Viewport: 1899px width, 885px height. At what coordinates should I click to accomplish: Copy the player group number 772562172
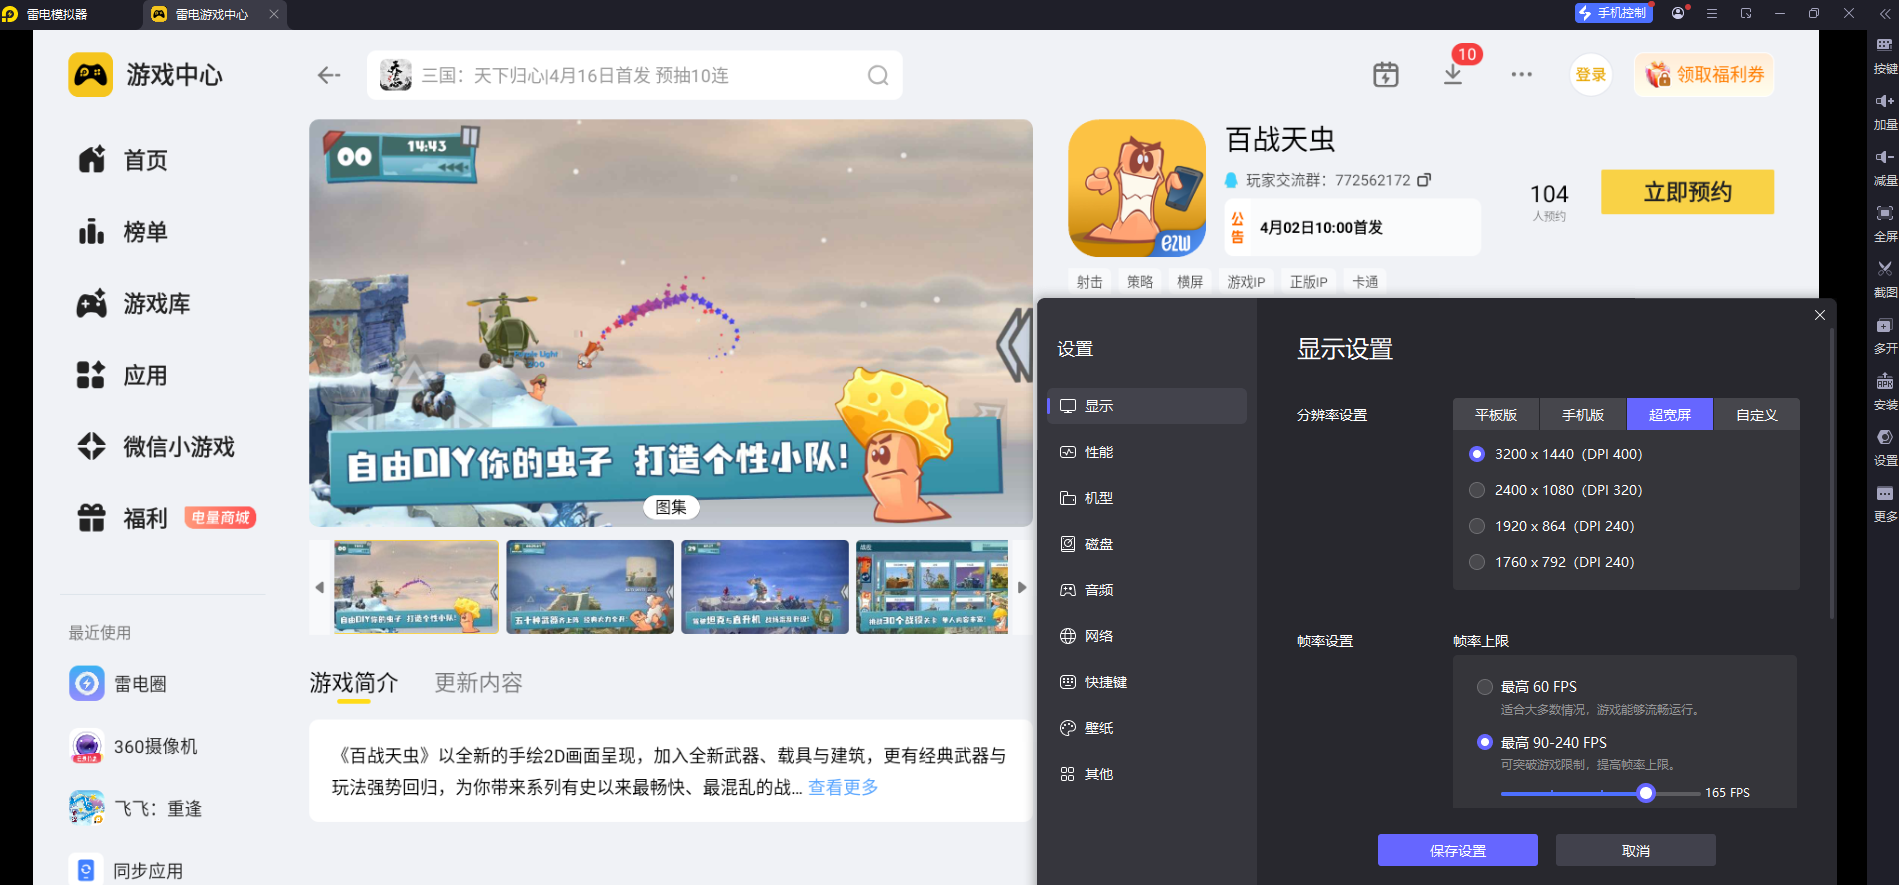point(1424,180)
